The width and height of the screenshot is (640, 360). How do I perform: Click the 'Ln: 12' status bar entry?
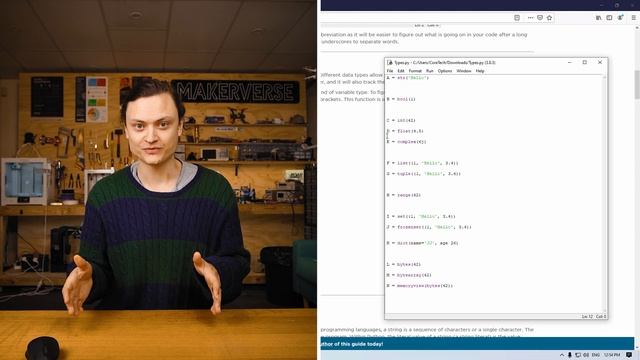click(x=587, y=316)
